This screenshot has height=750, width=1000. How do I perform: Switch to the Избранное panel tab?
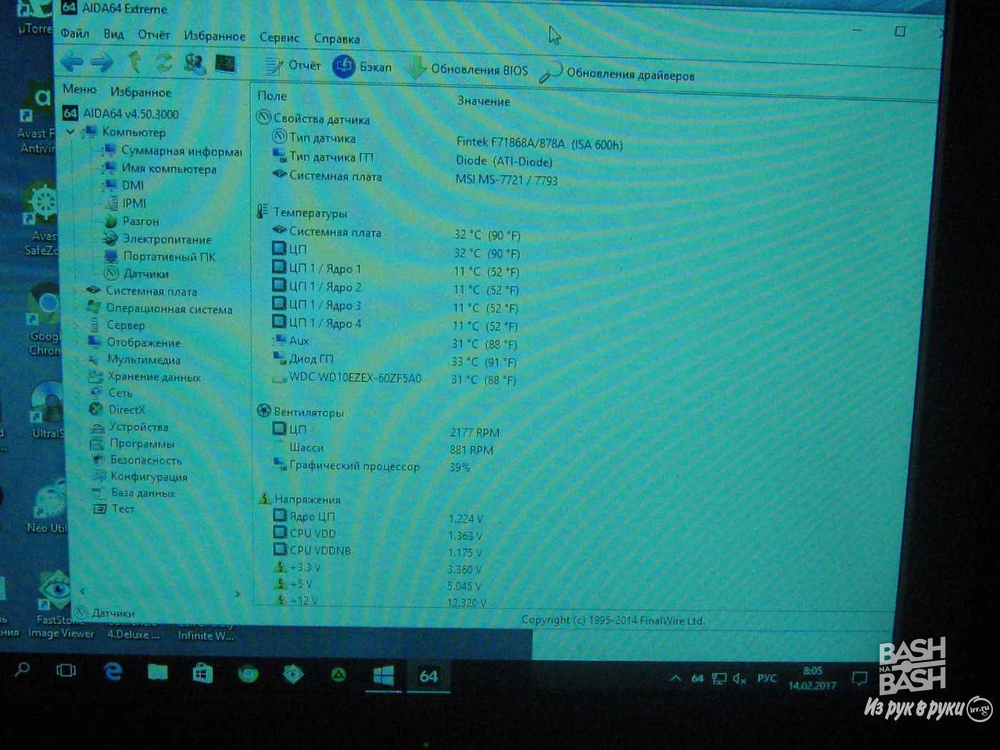(x=140, y=92)
